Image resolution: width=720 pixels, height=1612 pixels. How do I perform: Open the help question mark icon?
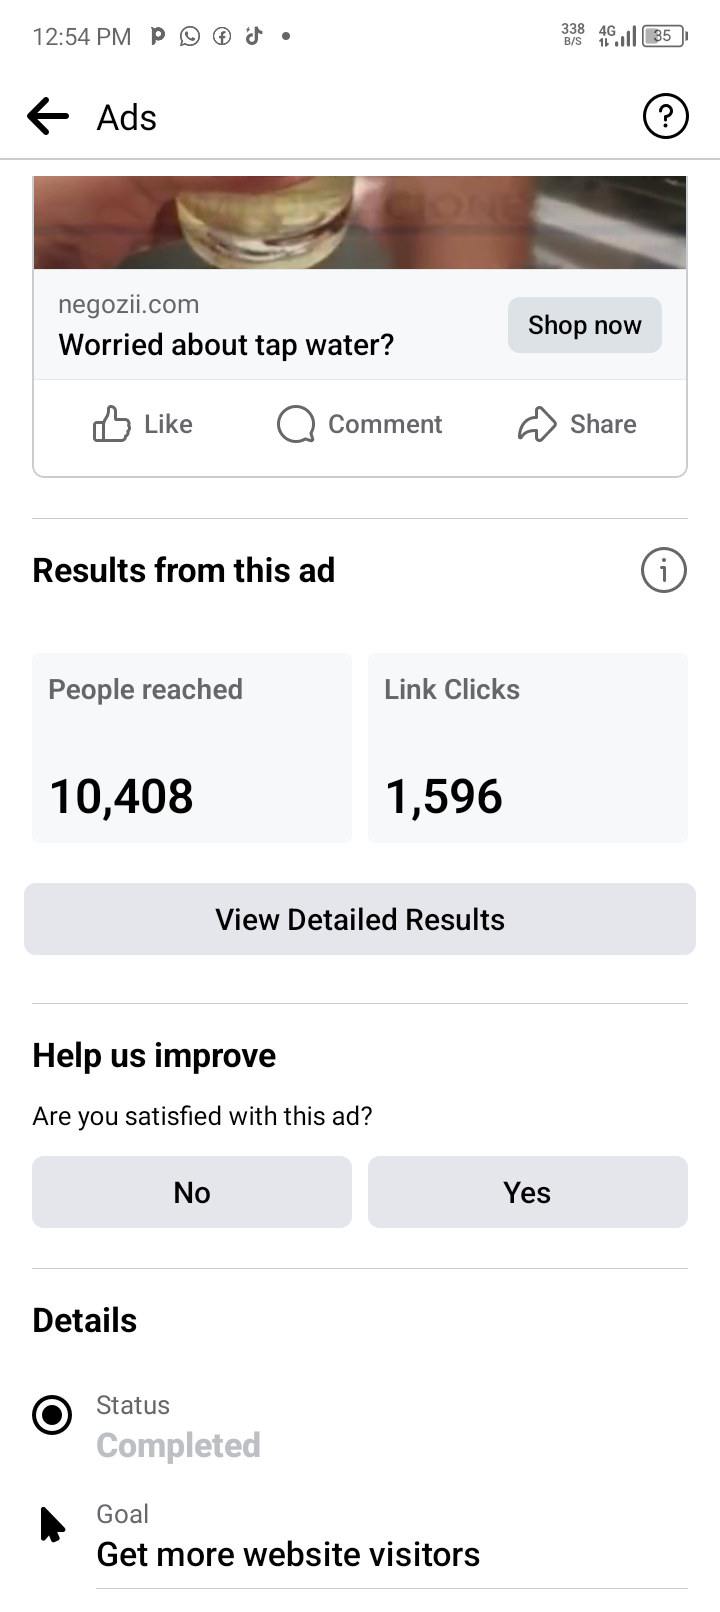pos(665,117)
